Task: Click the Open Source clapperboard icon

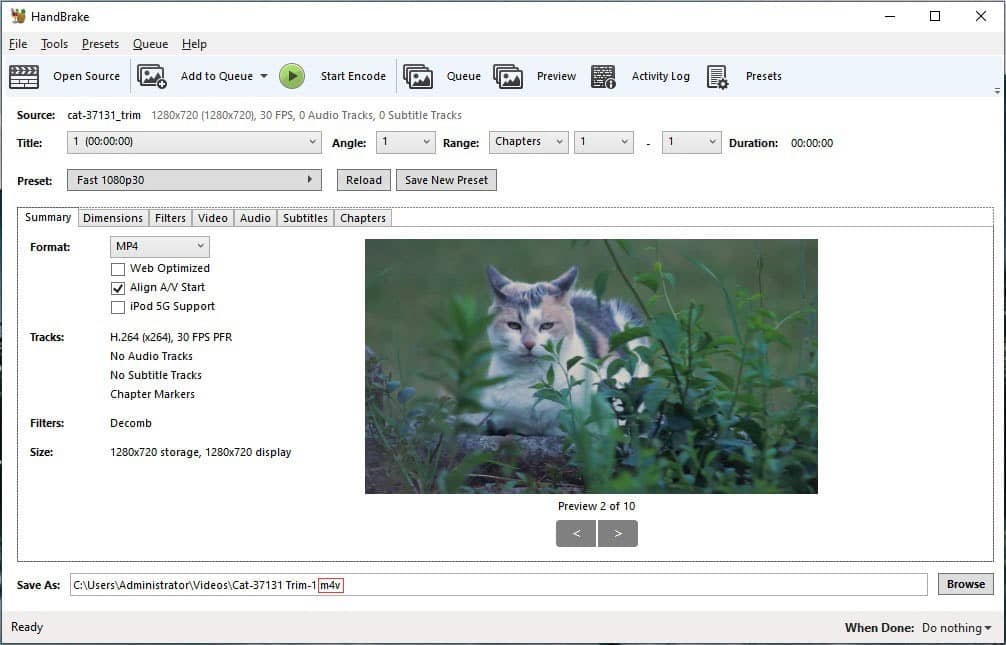Action: point(24,76)
